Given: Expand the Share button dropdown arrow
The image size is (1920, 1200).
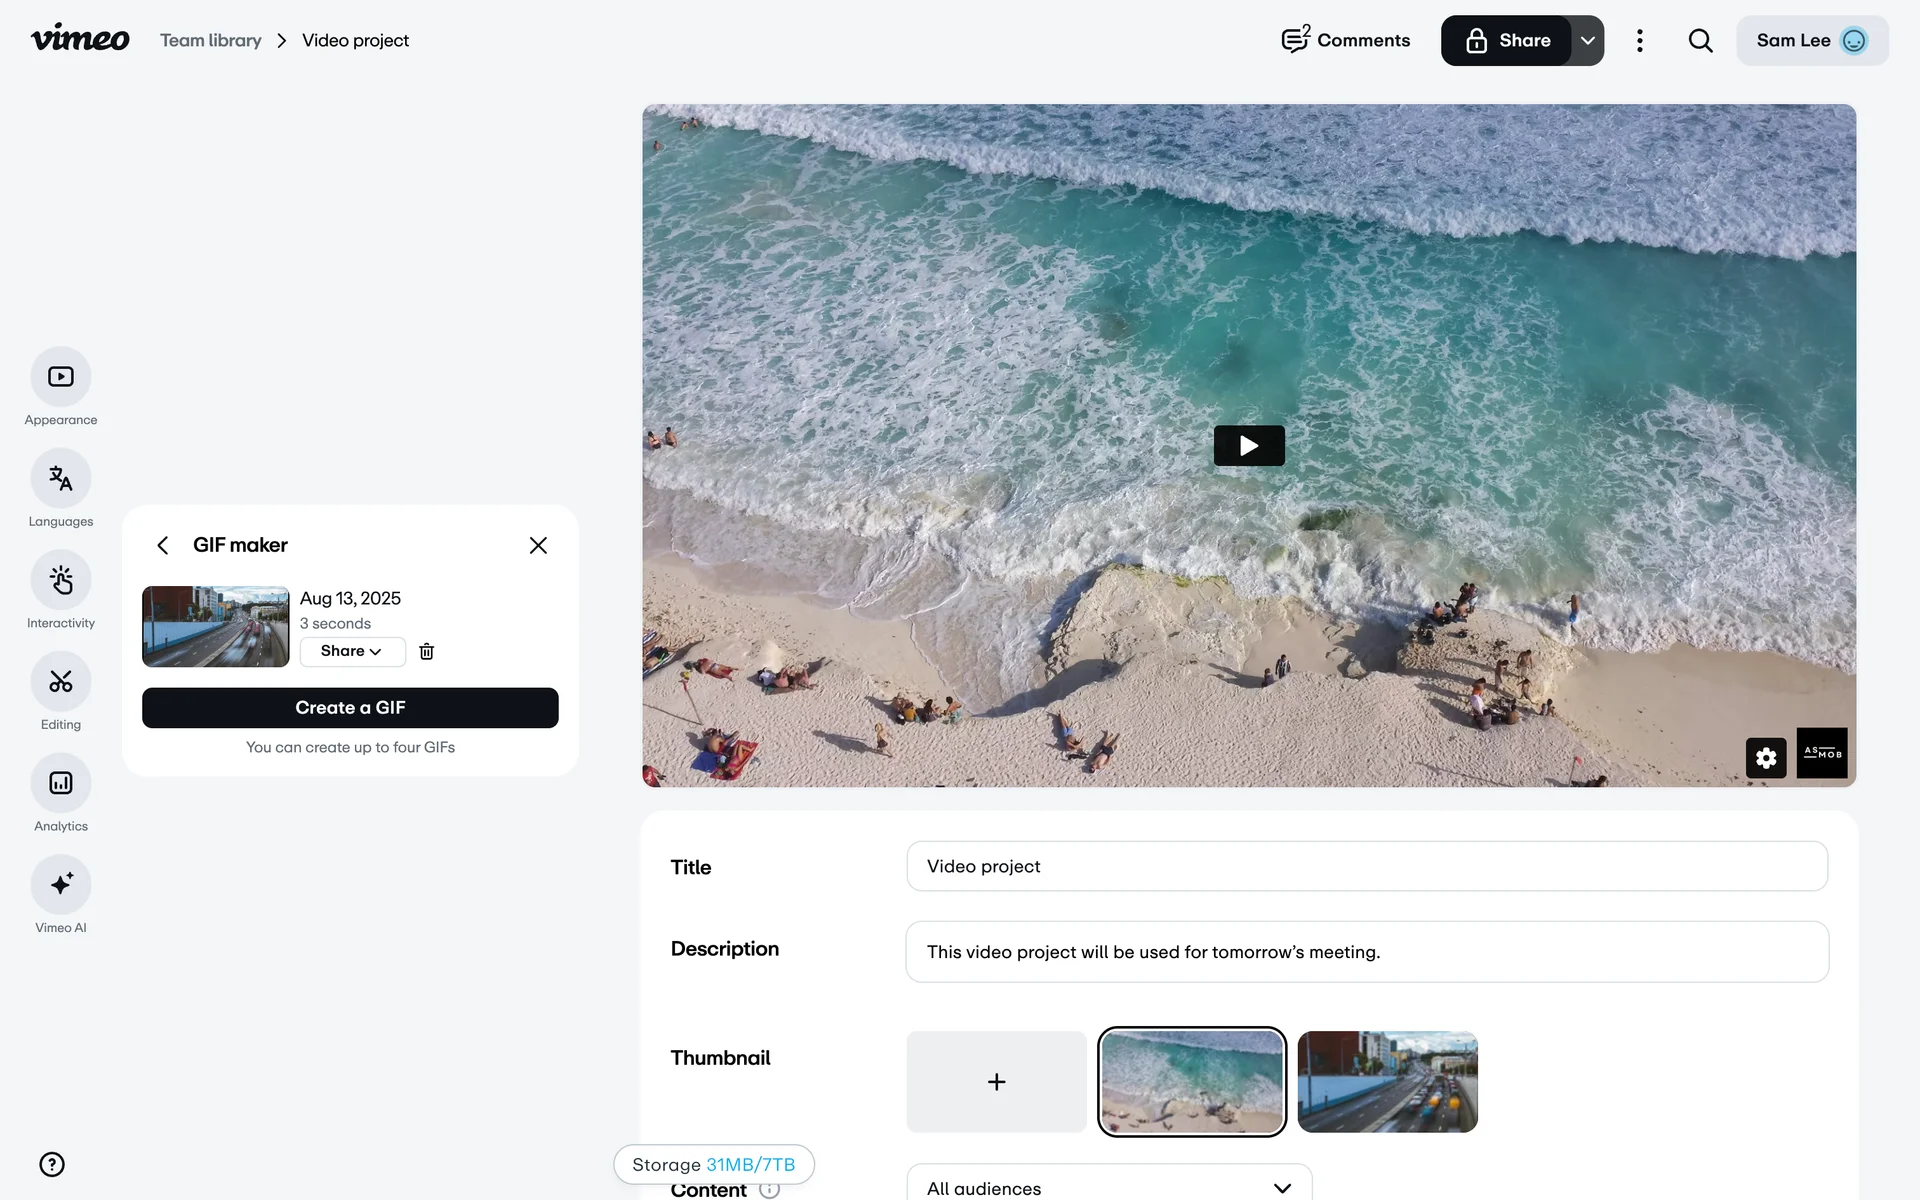Looking at the screenshot, I should point(1588,41).
